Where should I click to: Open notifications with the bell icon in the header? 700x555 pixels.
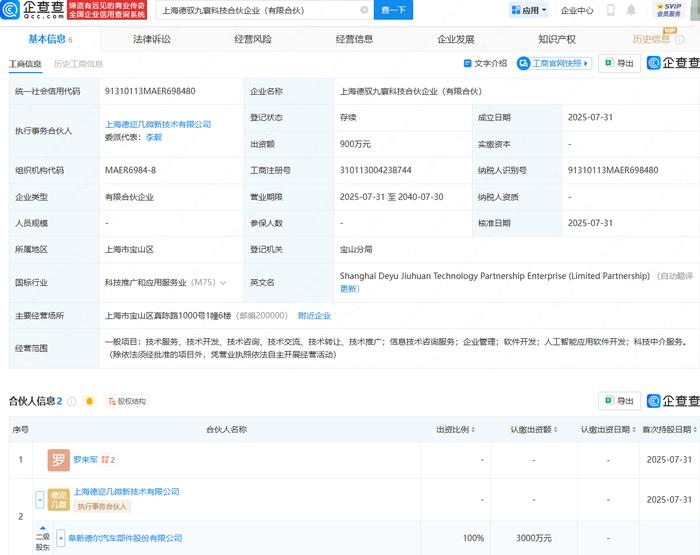[x=631, y=10]
